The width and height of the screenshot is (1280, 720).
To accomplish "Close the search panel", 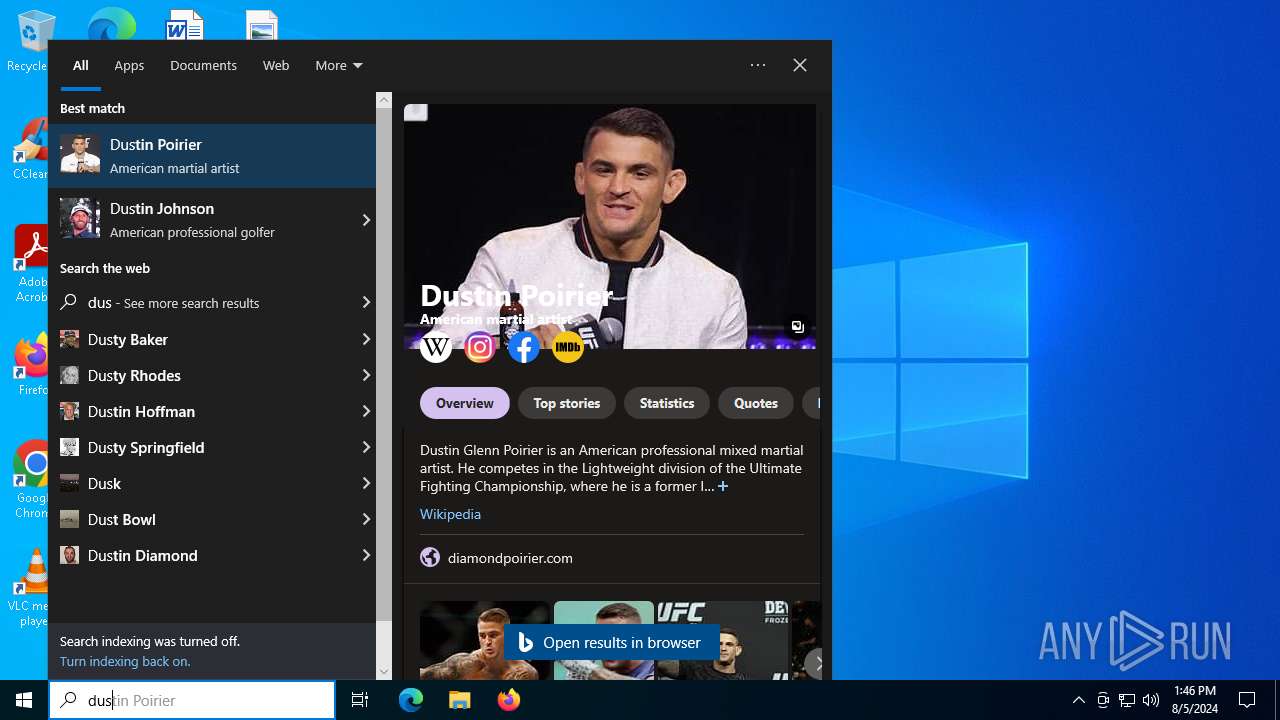I will 800,65.
